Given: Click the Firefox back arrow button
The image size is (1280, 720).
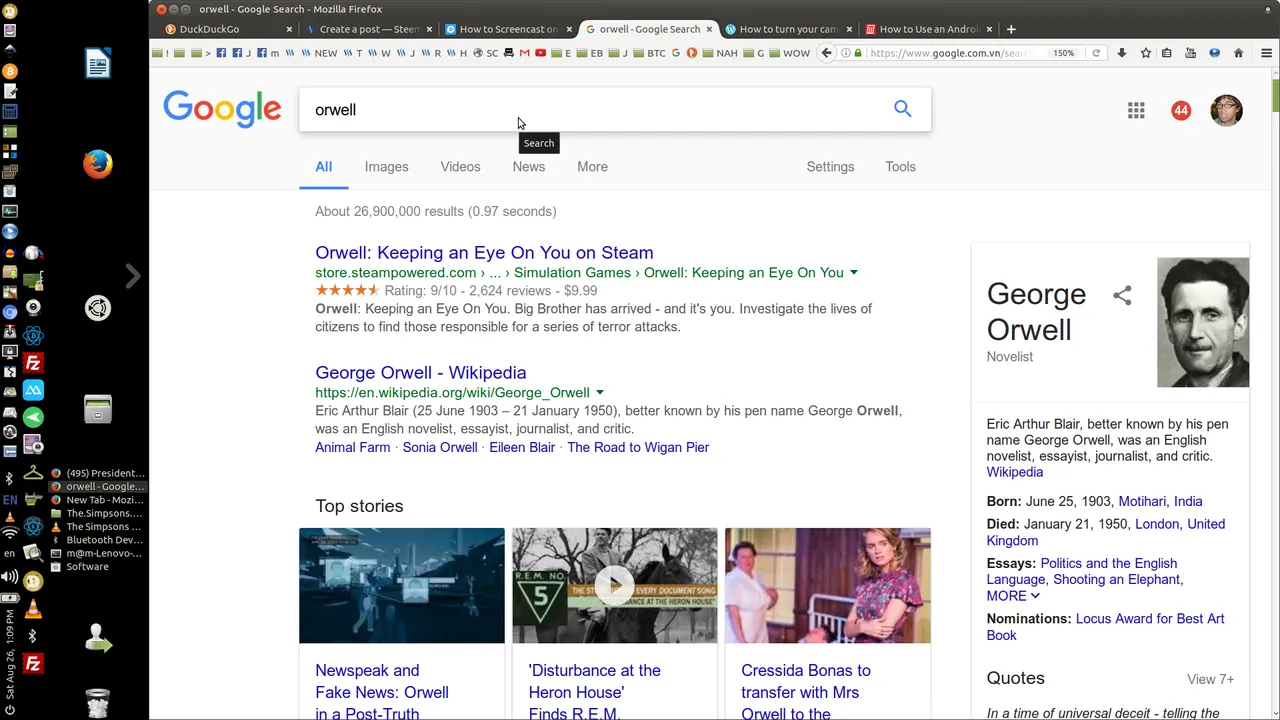Looking at the screenshot, I should [x=826, y=53].
